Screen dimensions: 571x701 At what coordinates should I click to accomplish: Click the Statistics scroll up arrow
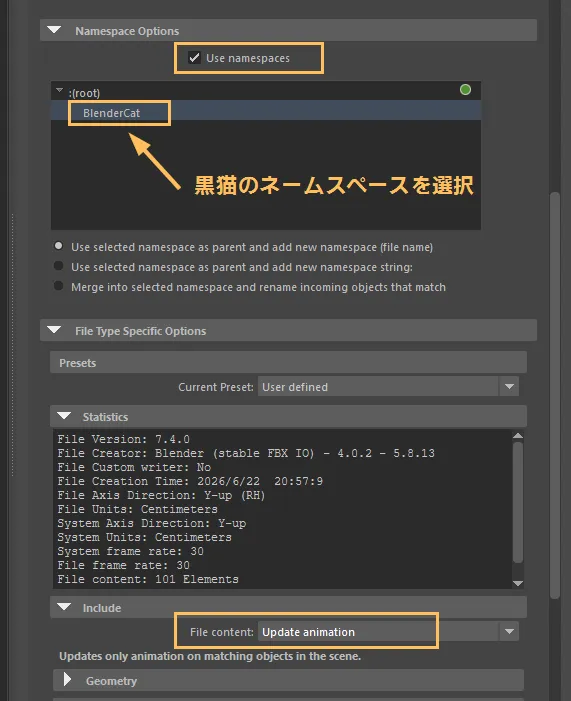click(518, 435)
